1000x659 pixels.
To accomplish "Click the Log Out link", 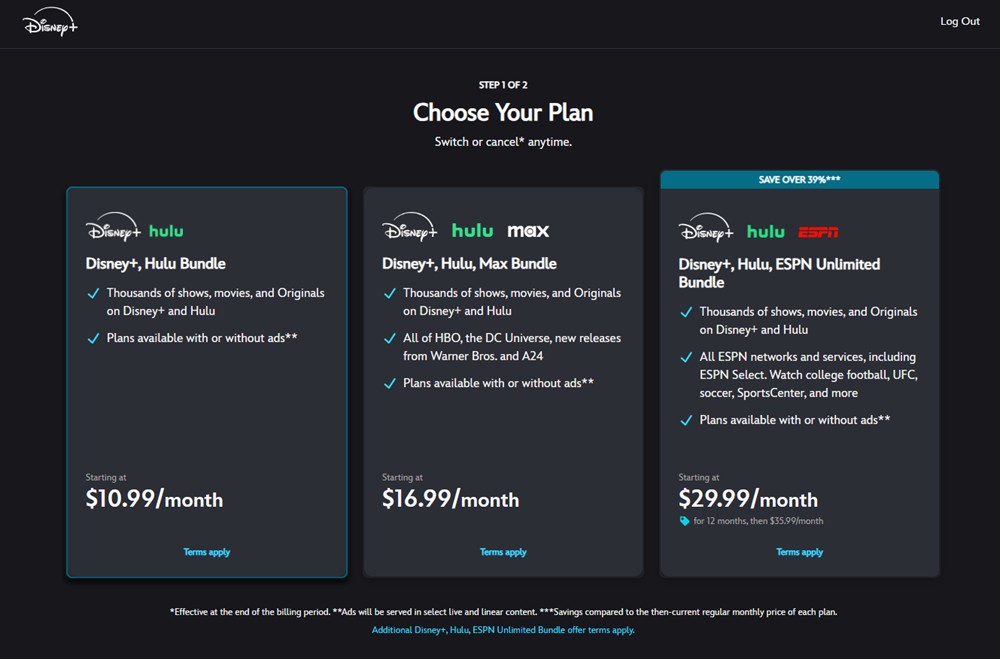I will [x=960, y=21].
